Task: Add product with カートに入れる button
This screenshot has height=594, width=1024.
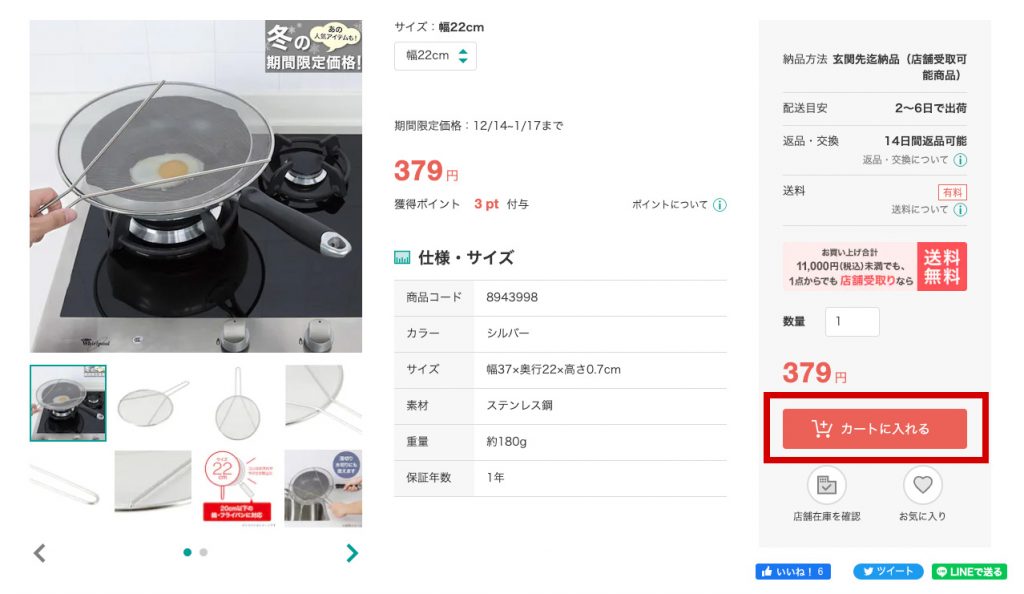Action: [874, 429]
